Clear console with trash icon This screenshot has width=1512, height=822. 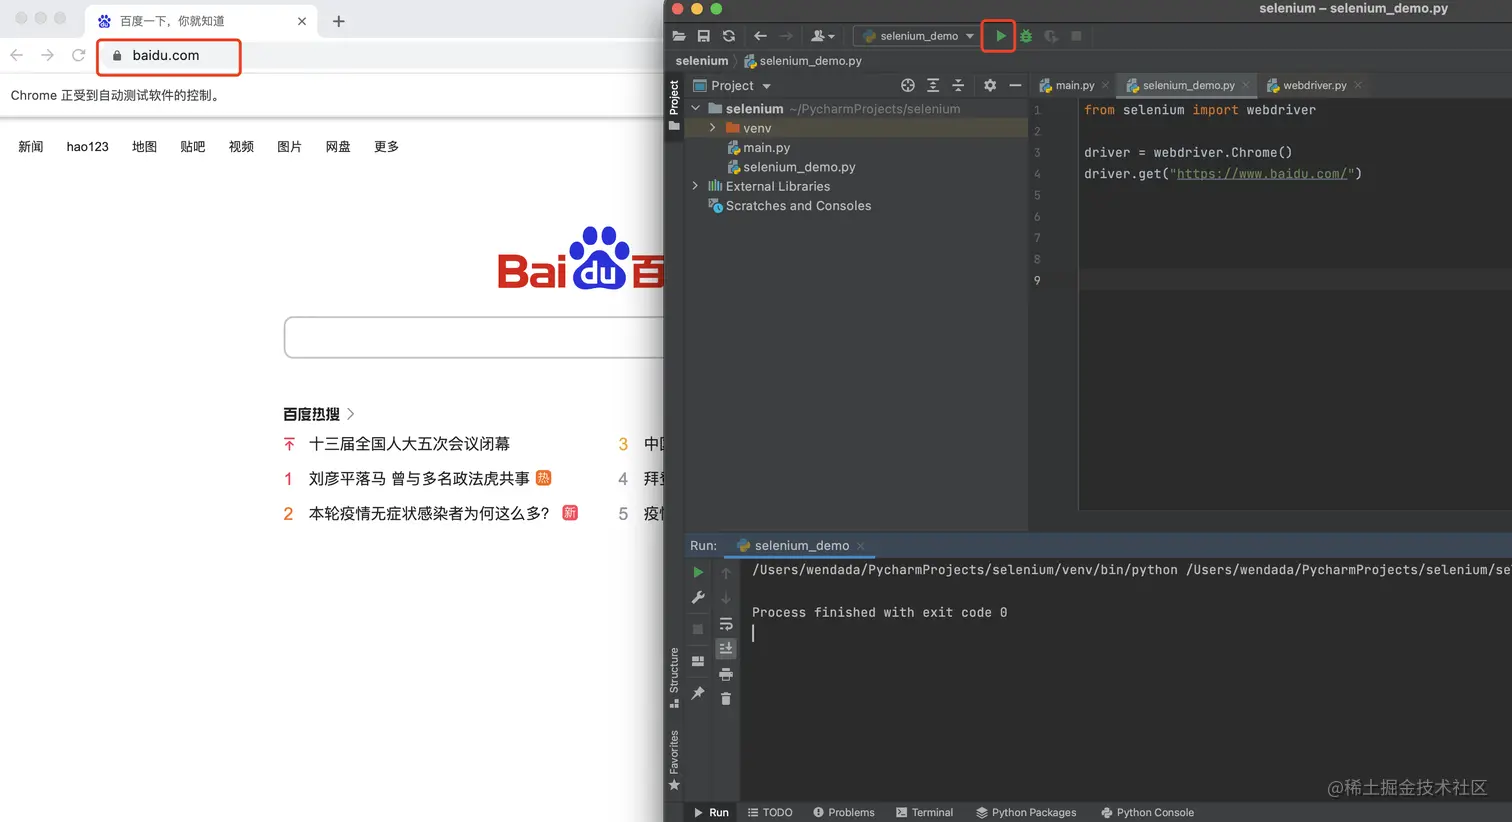726,699
